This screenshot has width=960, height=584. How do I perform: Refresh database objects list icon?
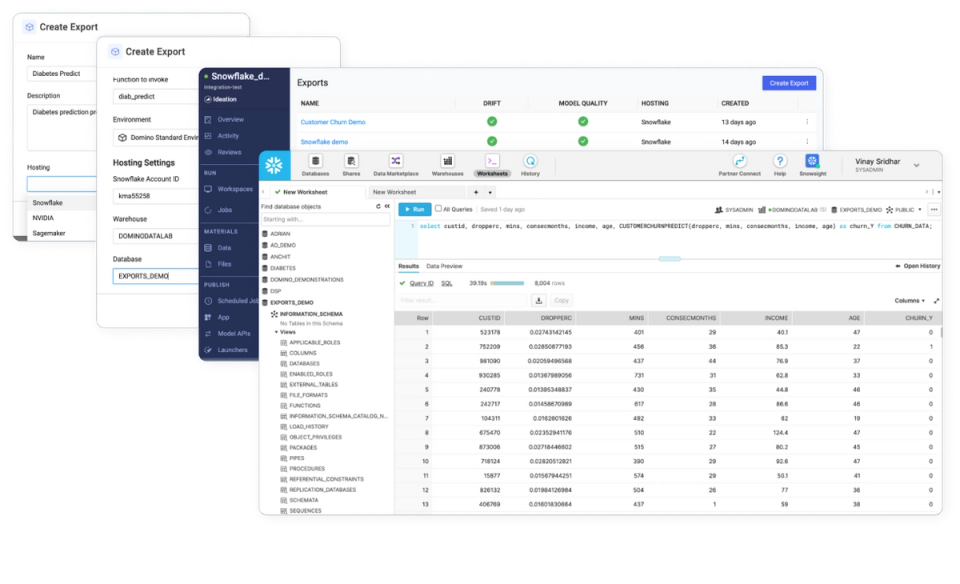pos(378,206)
